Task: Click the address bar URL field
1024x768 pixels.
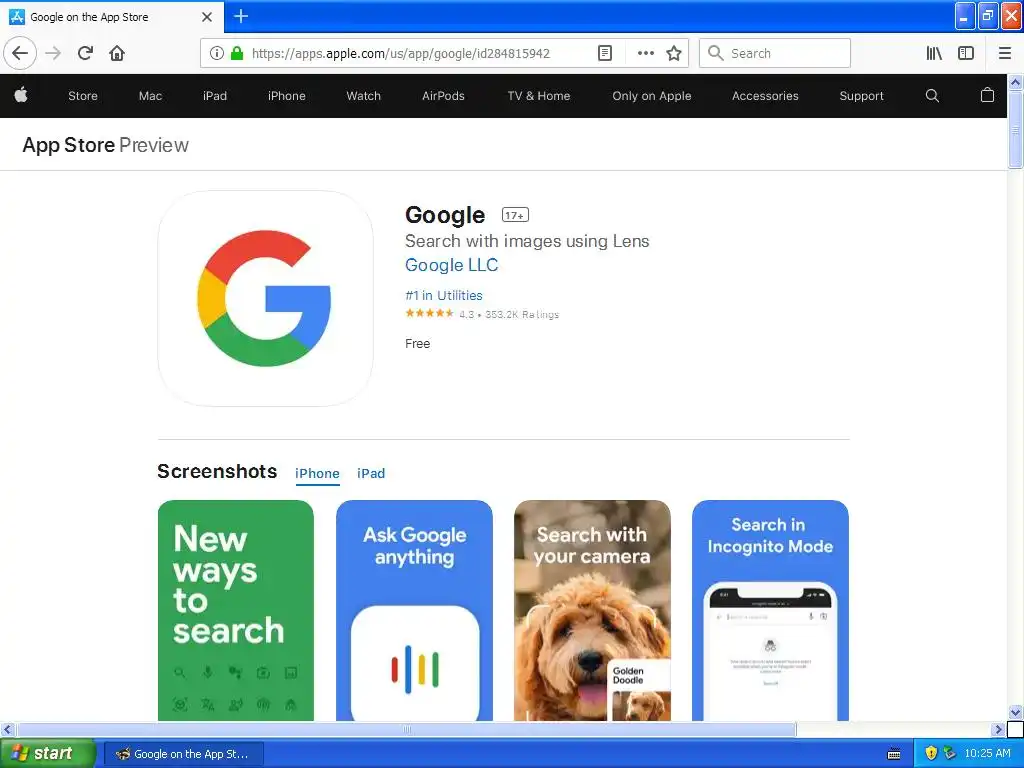Action: tap(401, 54)
